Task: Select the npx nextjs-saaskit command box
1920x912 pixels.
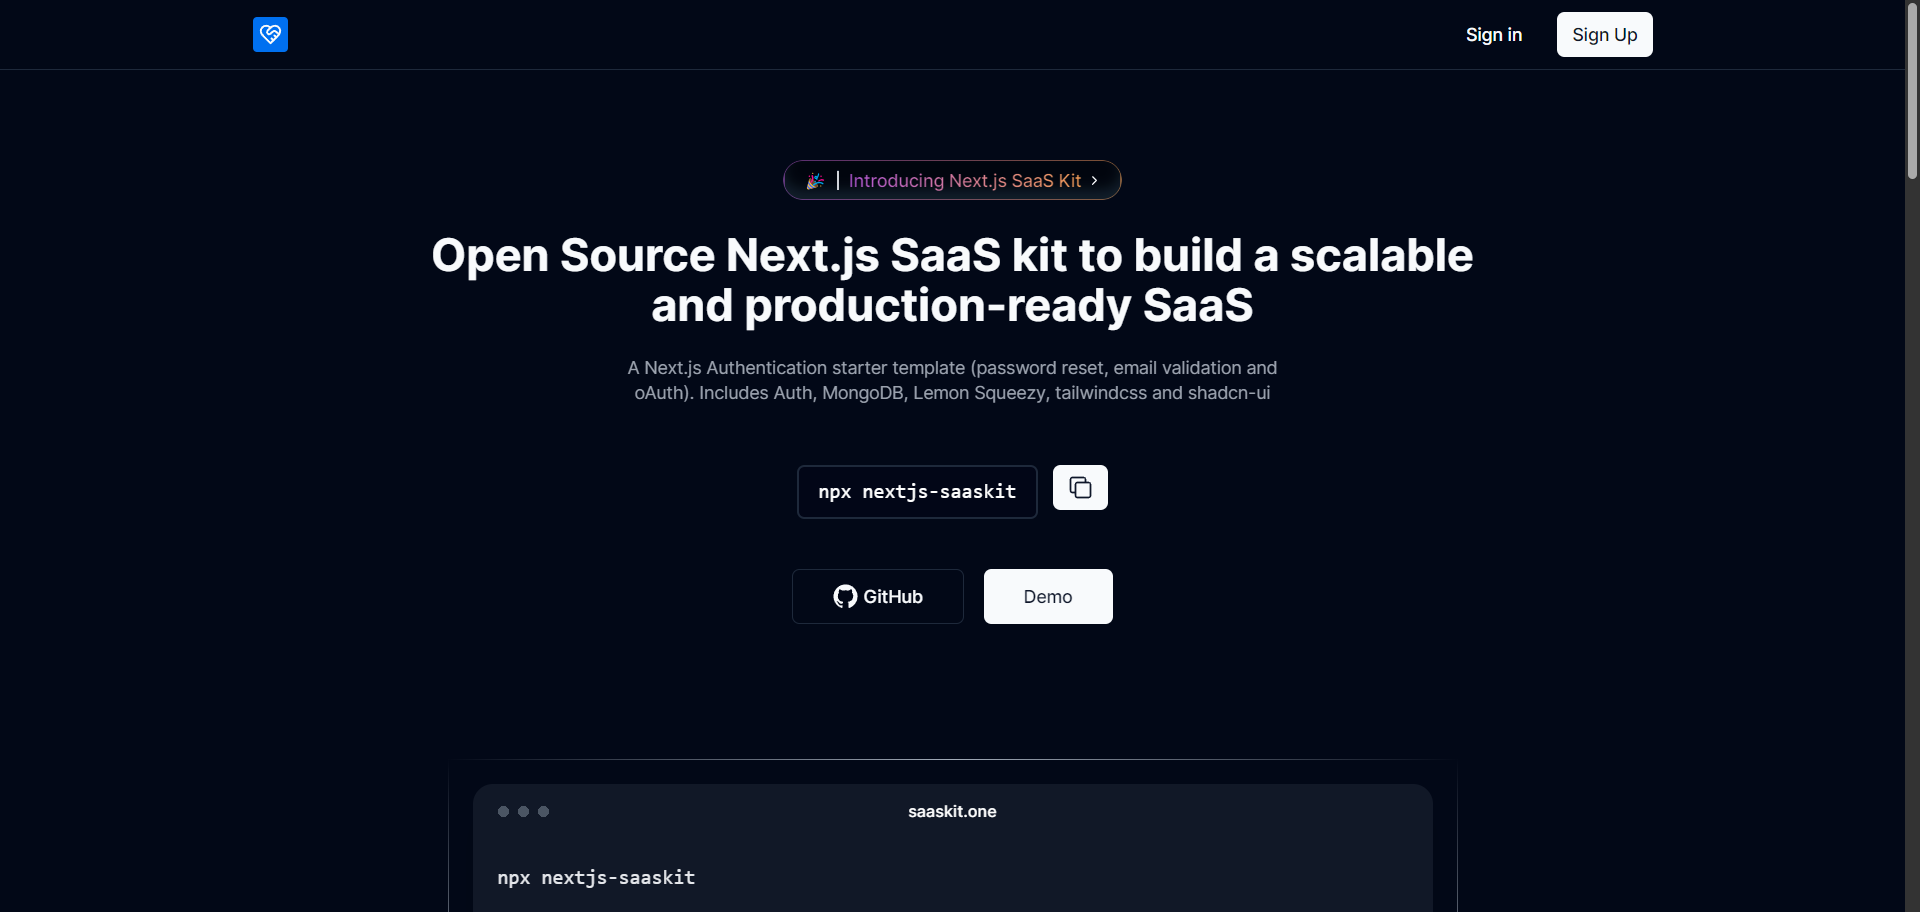Action: point(916,491)
